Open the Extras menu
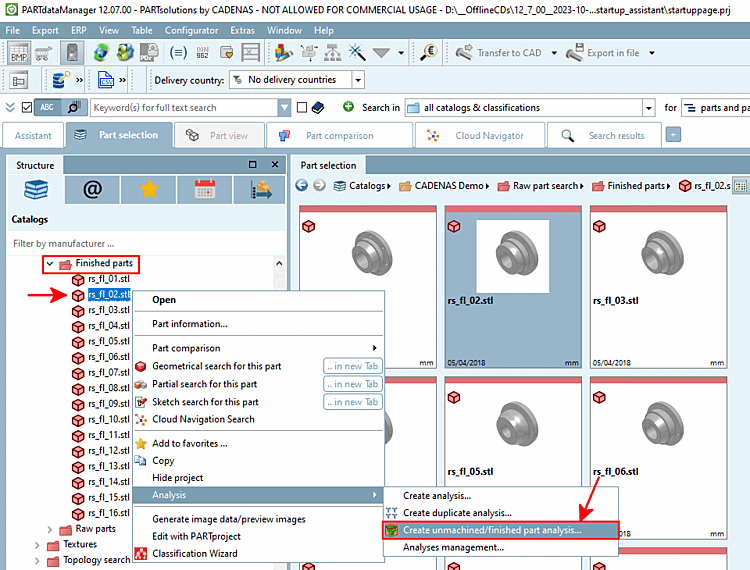Image resolution: width=750 pixels, height=570 pixels. point(243,30)
